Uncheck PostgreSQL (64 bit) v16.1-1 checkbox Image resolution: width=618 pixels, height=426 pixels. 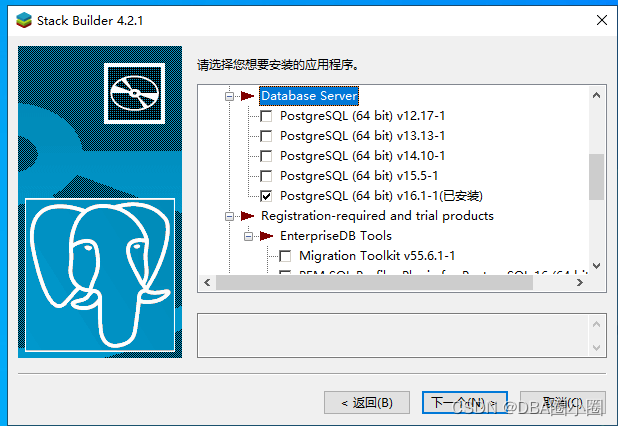266,196
